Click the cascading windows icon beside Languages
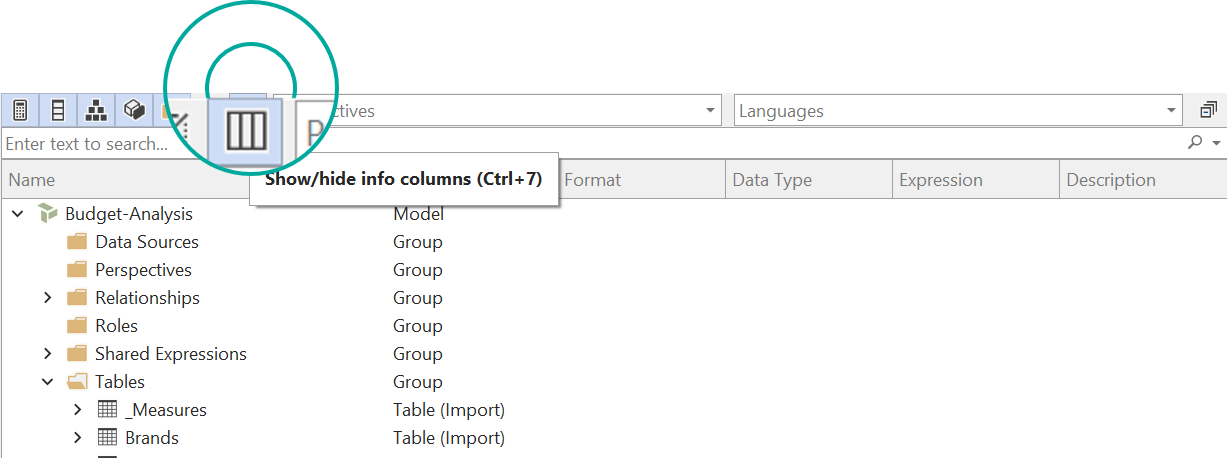Screen dimensions: 1227x458 click(1208, 110)
